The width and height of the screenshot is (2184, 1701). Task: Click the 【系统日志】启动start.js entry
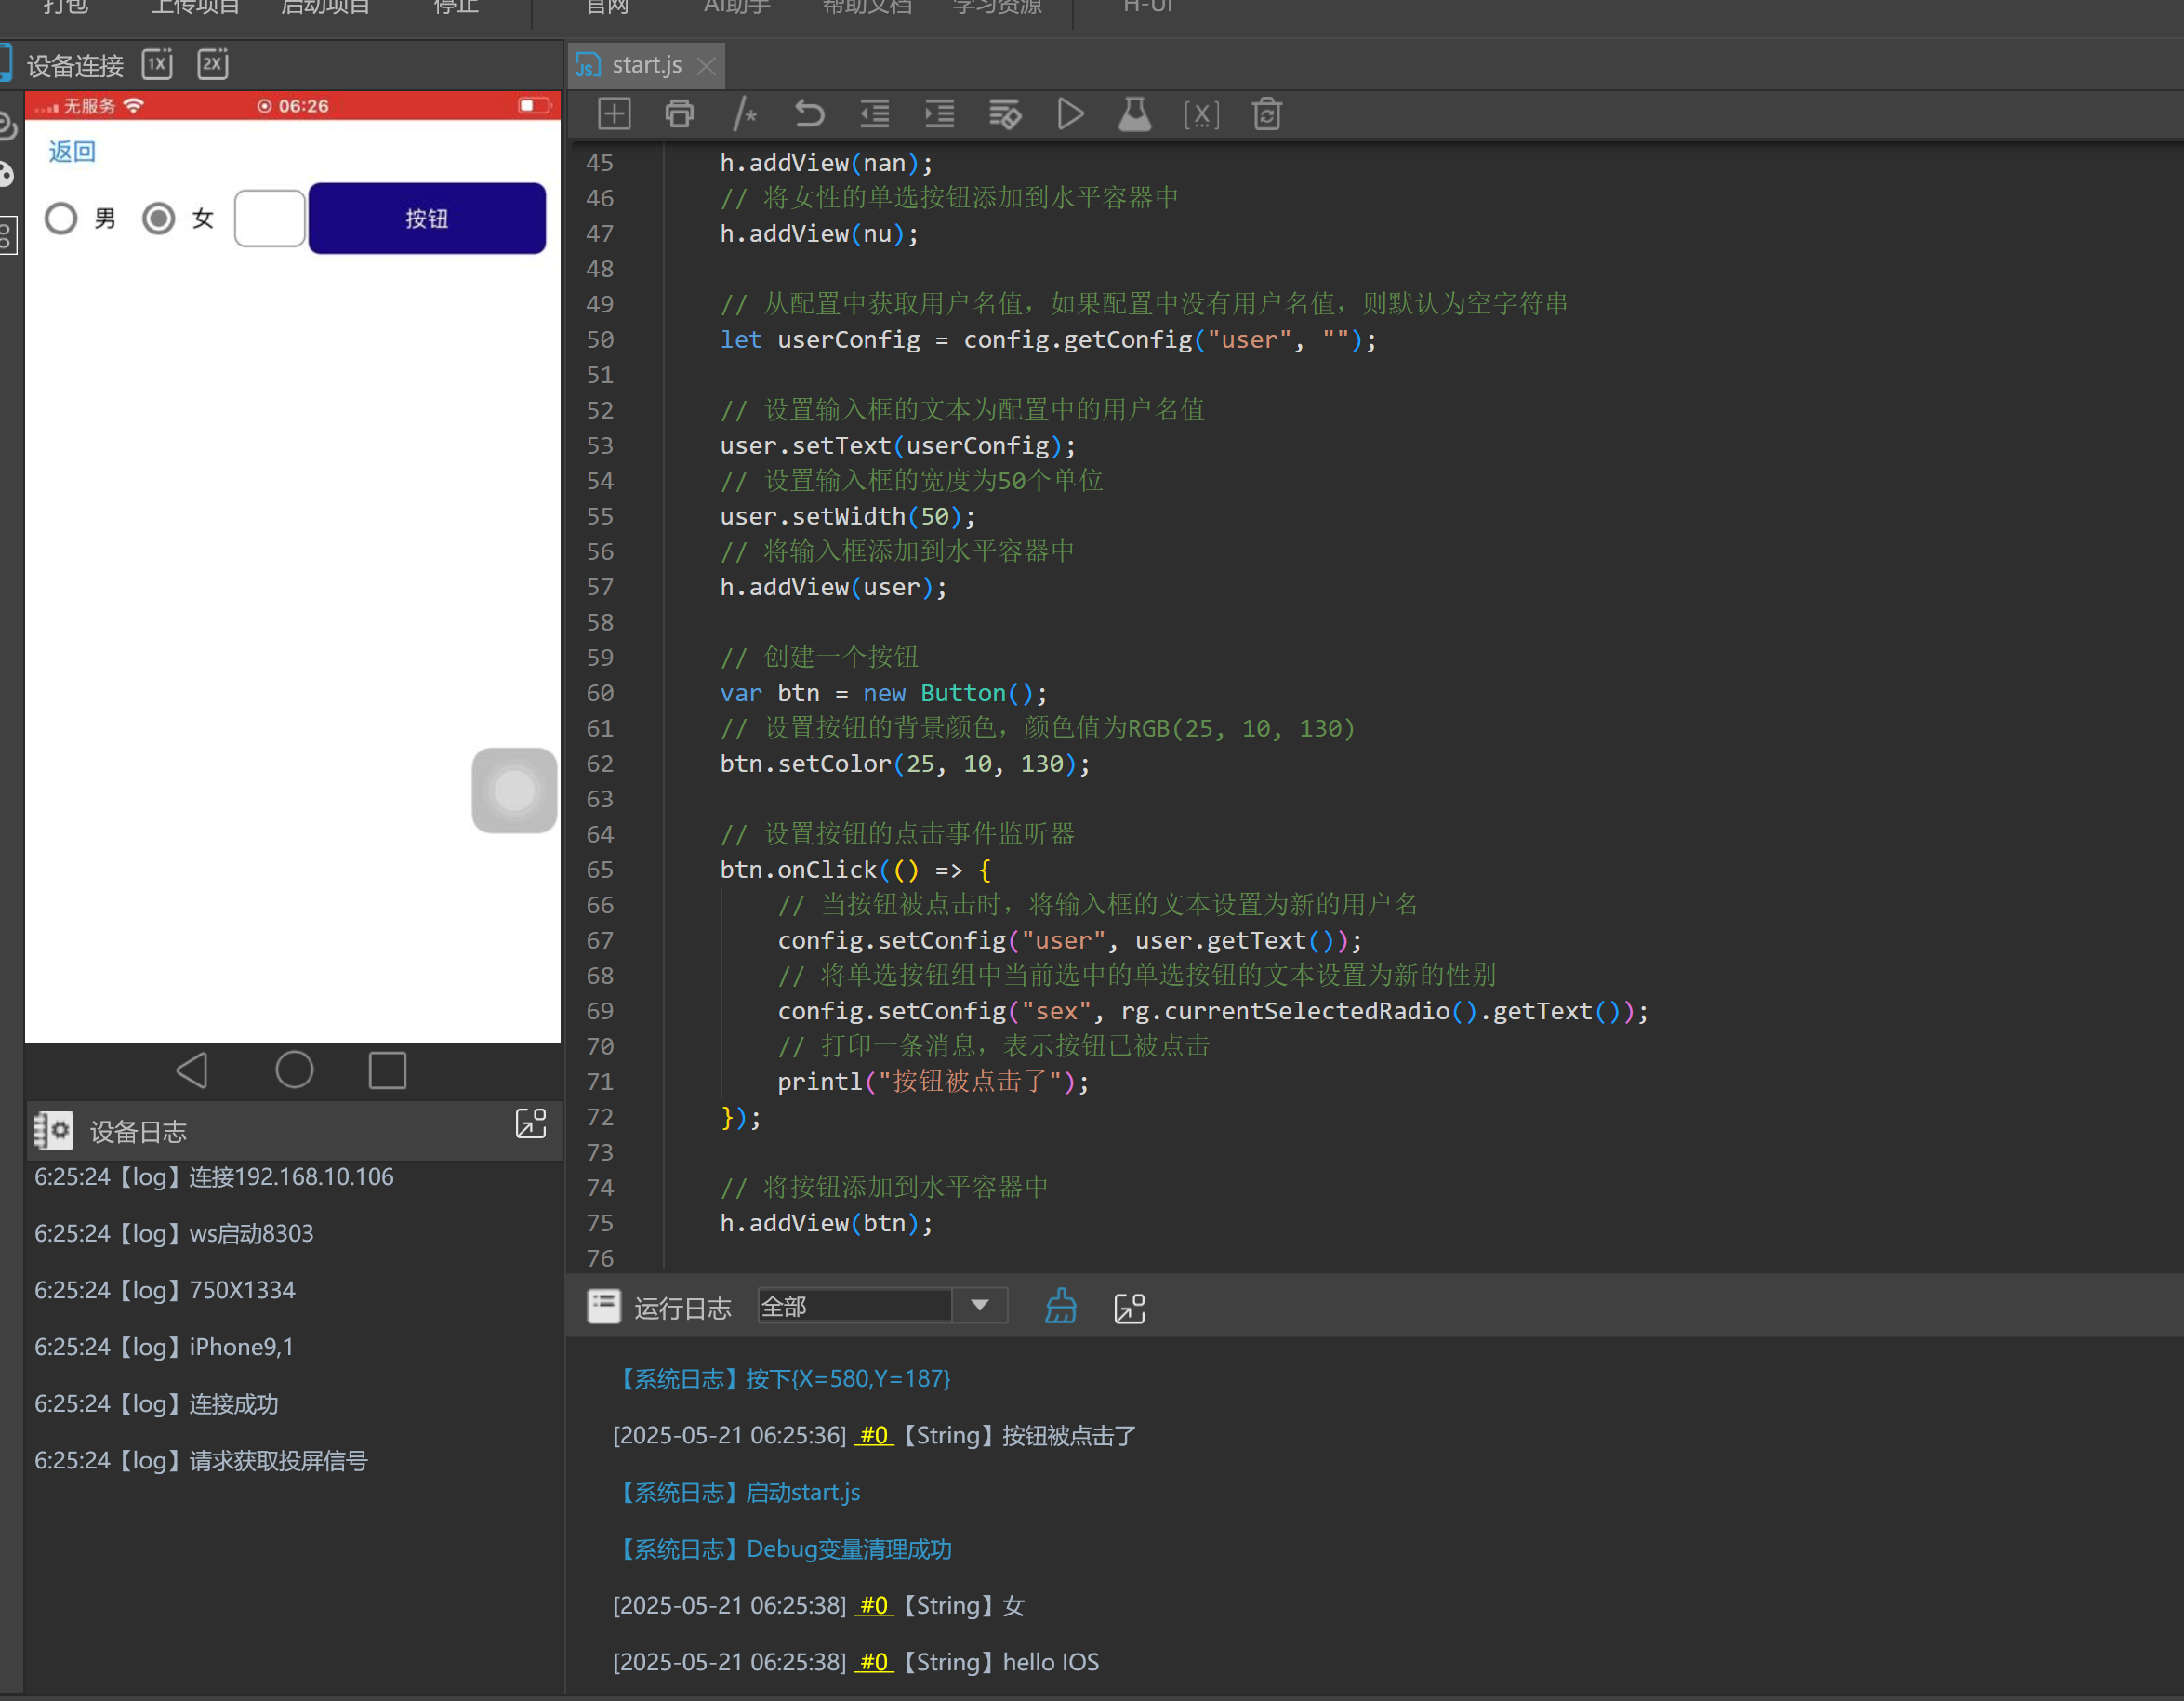[x=737, y=1492]
